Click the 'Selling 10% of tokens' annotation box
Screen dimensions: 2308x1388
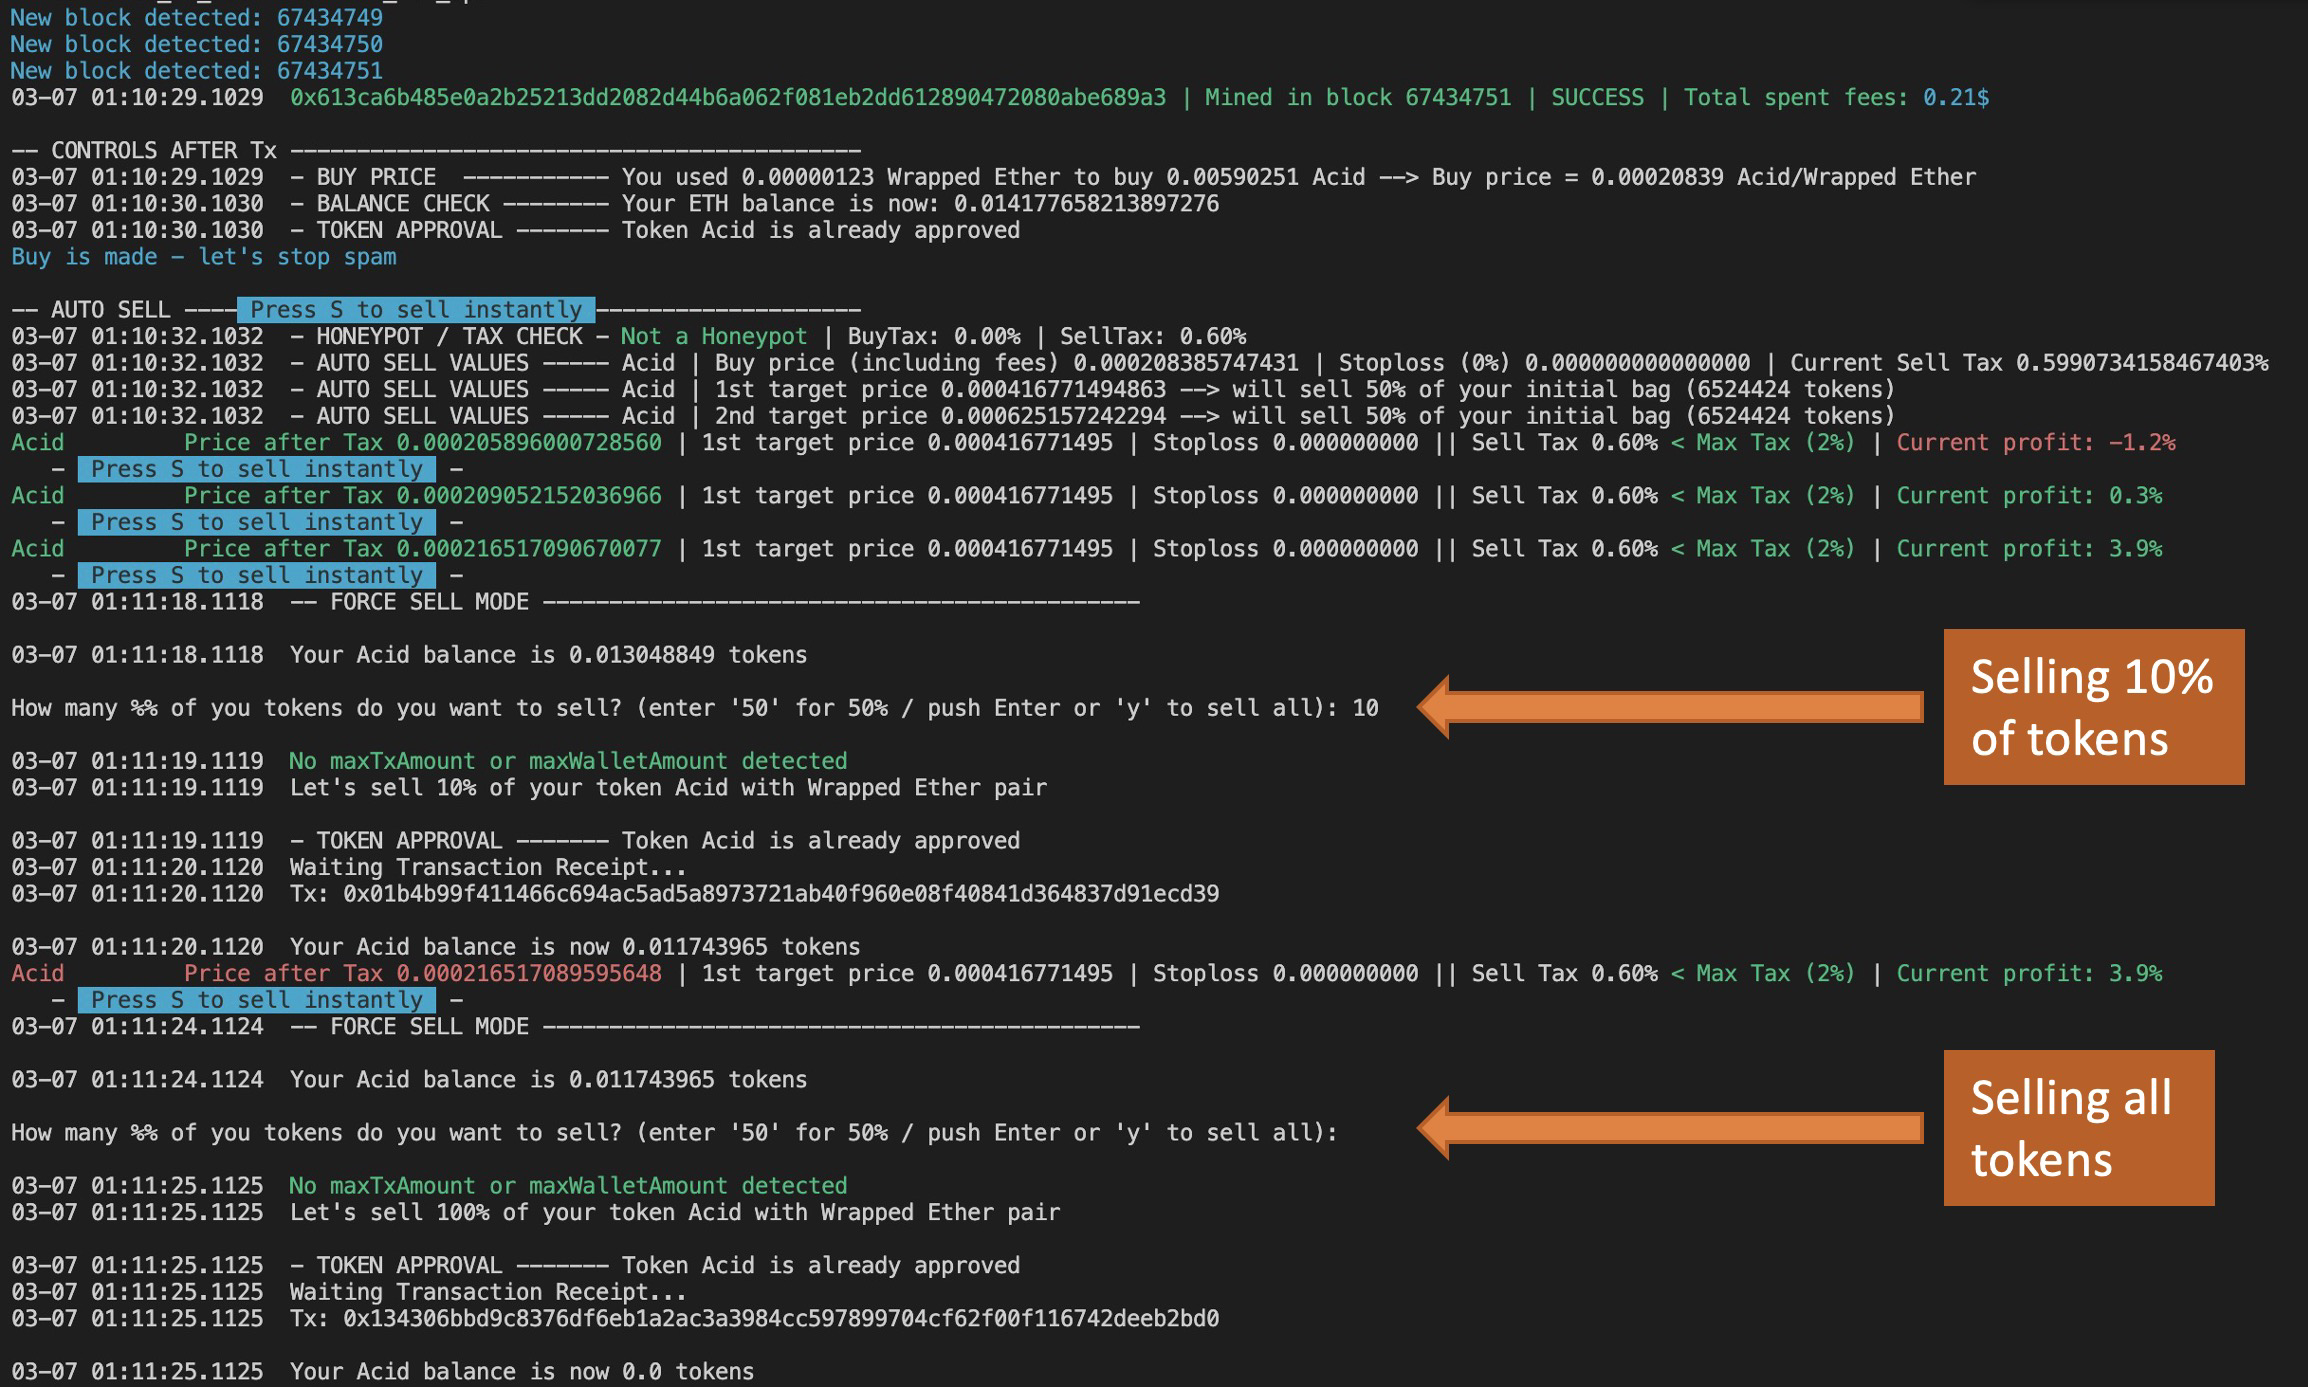2093,707
